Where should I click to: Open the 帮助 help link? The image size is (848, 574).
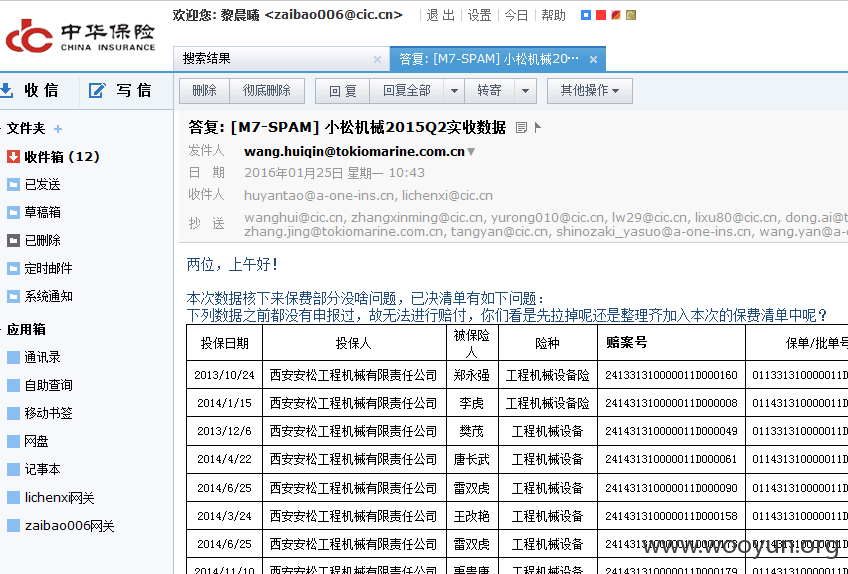(553, 15)
